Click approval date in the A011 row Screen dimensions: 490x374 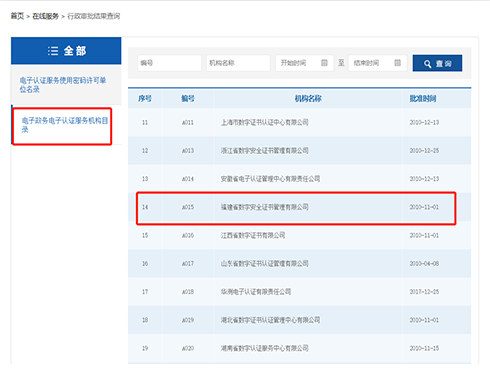pyautogui.click(x=424, y=122)
